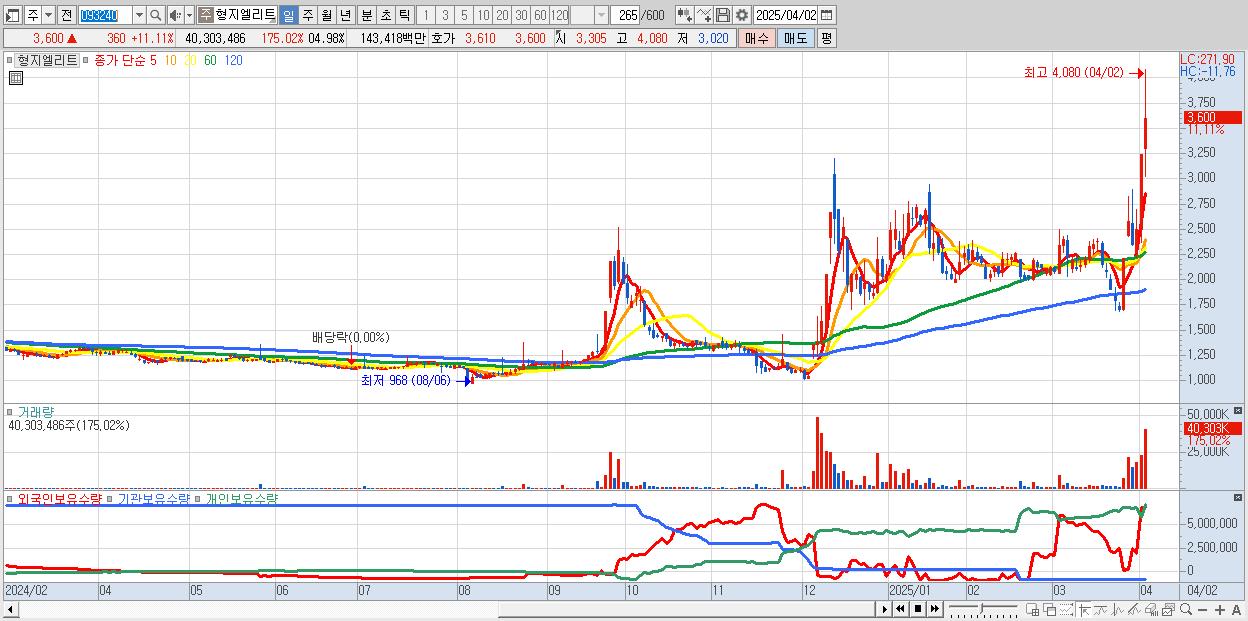This screenshot has height=621, width=1248.
Task: Click the 종가 단순 moving average label
Action: click(x=120, y=60)
